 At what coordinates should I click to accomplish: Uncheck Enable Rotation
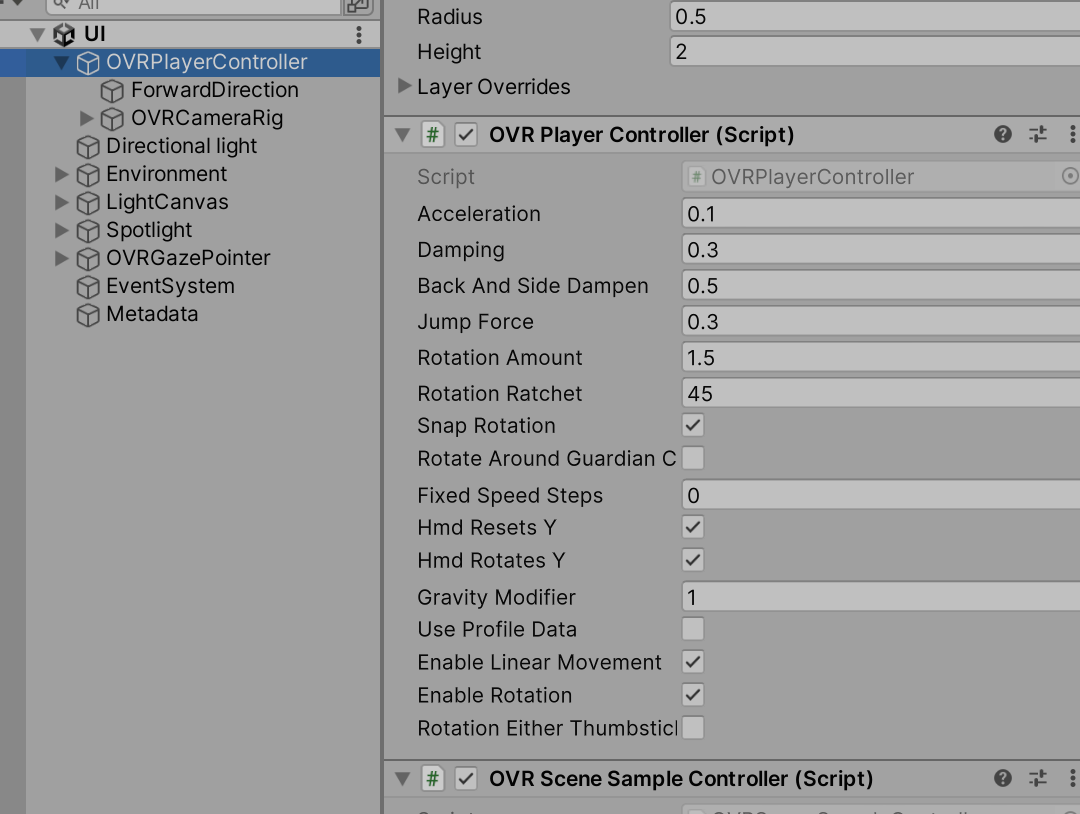[x=693, y=695]
